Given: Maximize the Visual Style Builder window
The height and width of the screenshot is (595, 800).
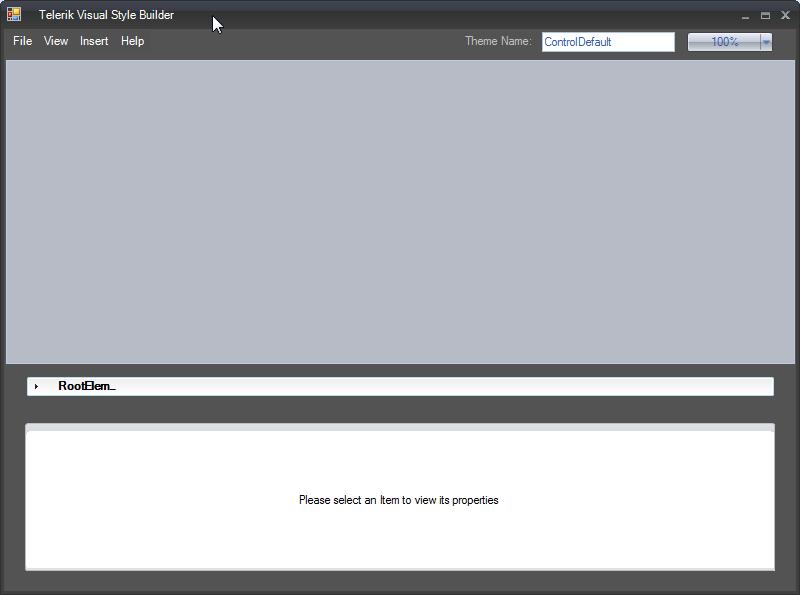Looking at the screenshot, I should (765, 16).
